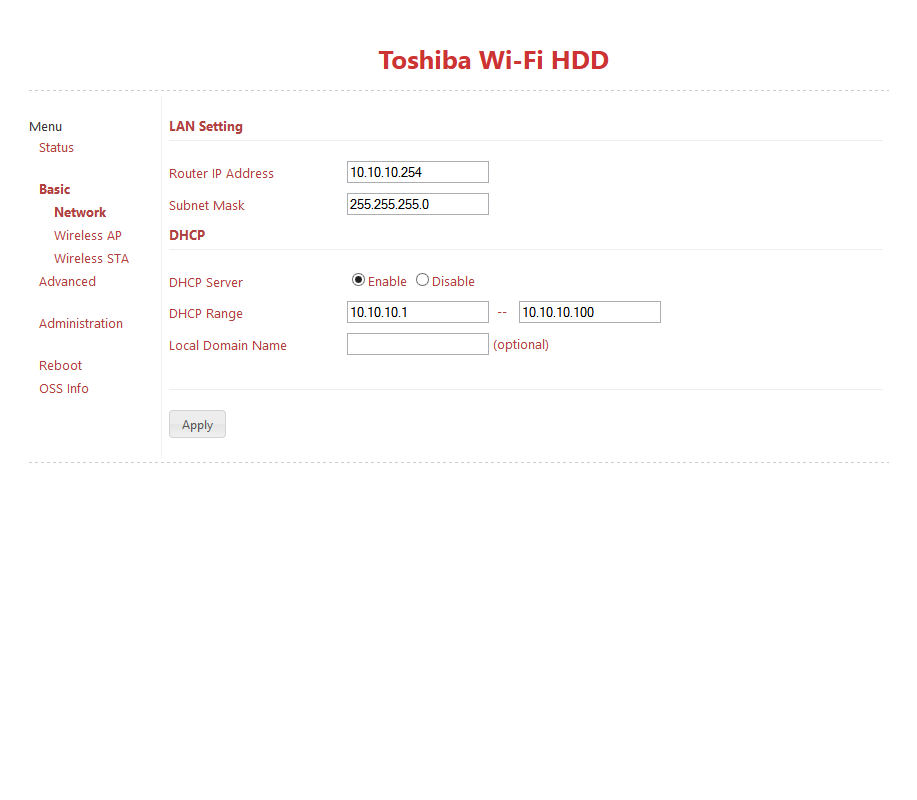Select the DHCP Server Disable radio button
Screen dimensions: 917x800
click(422, 280)
